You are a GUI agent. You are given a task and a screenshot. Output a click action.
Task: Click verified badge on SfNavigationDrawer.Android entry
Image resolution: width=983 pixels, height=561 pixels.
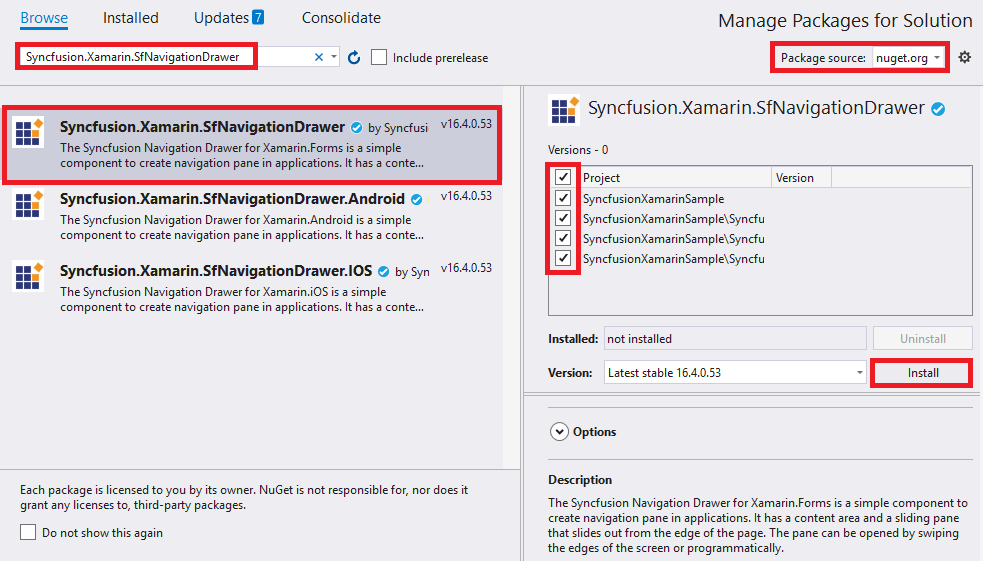(416, 199)
